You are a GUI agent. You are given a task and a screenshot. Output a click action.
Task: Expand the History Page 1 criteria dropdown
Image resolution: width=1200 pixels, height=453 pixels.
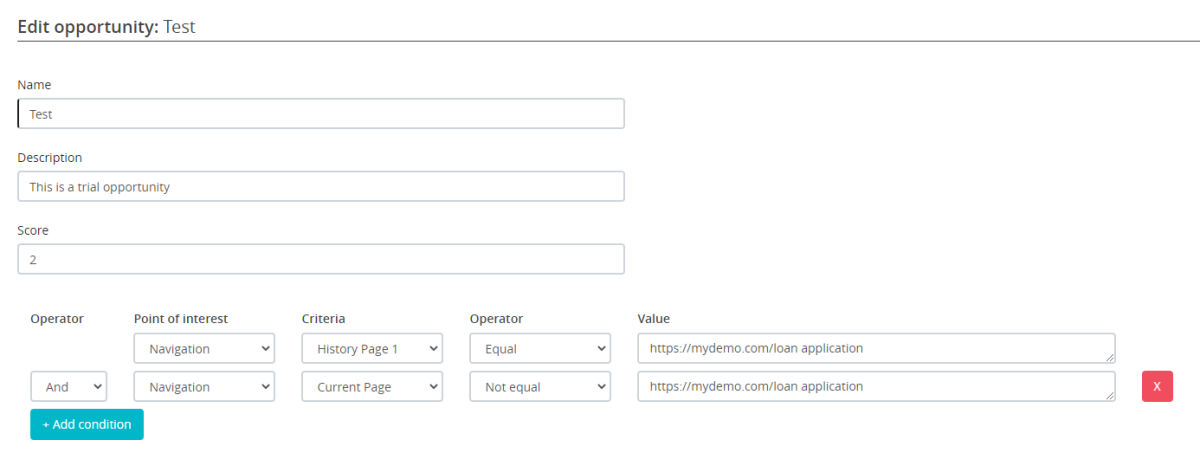pyautogui.click(x=372, y=349)
